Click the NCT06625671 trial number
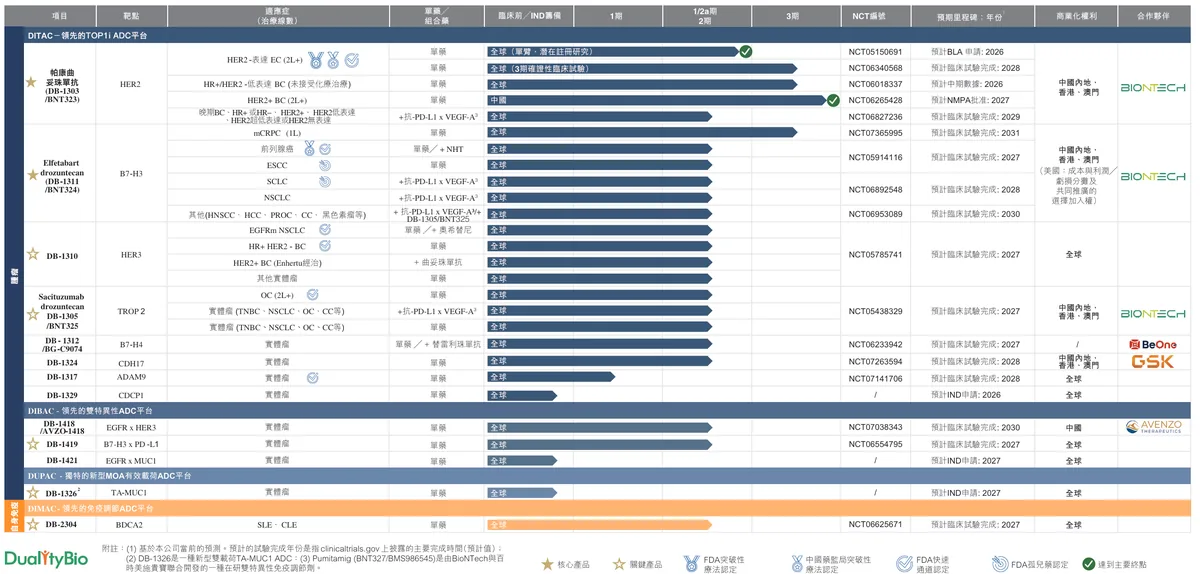The height and width of the screenshot is (574, 1200). pos(875,525)
